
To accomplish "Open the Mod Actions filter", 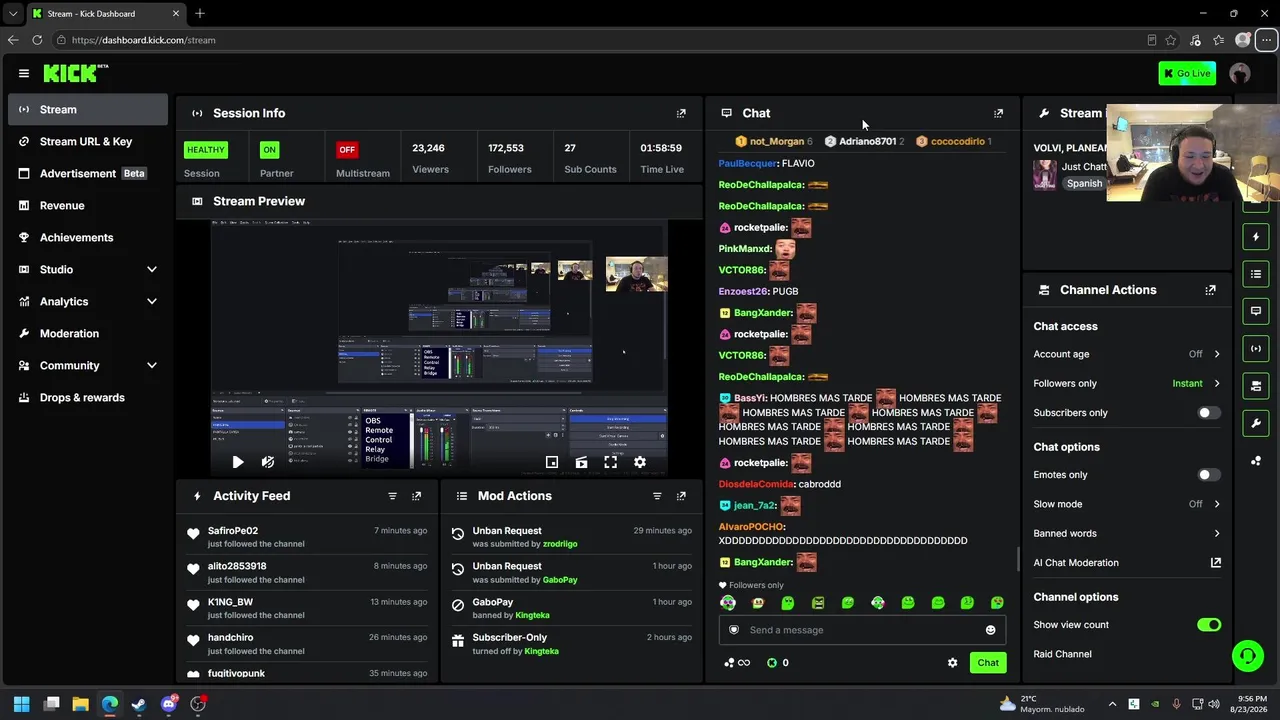I will click(657, 496).
